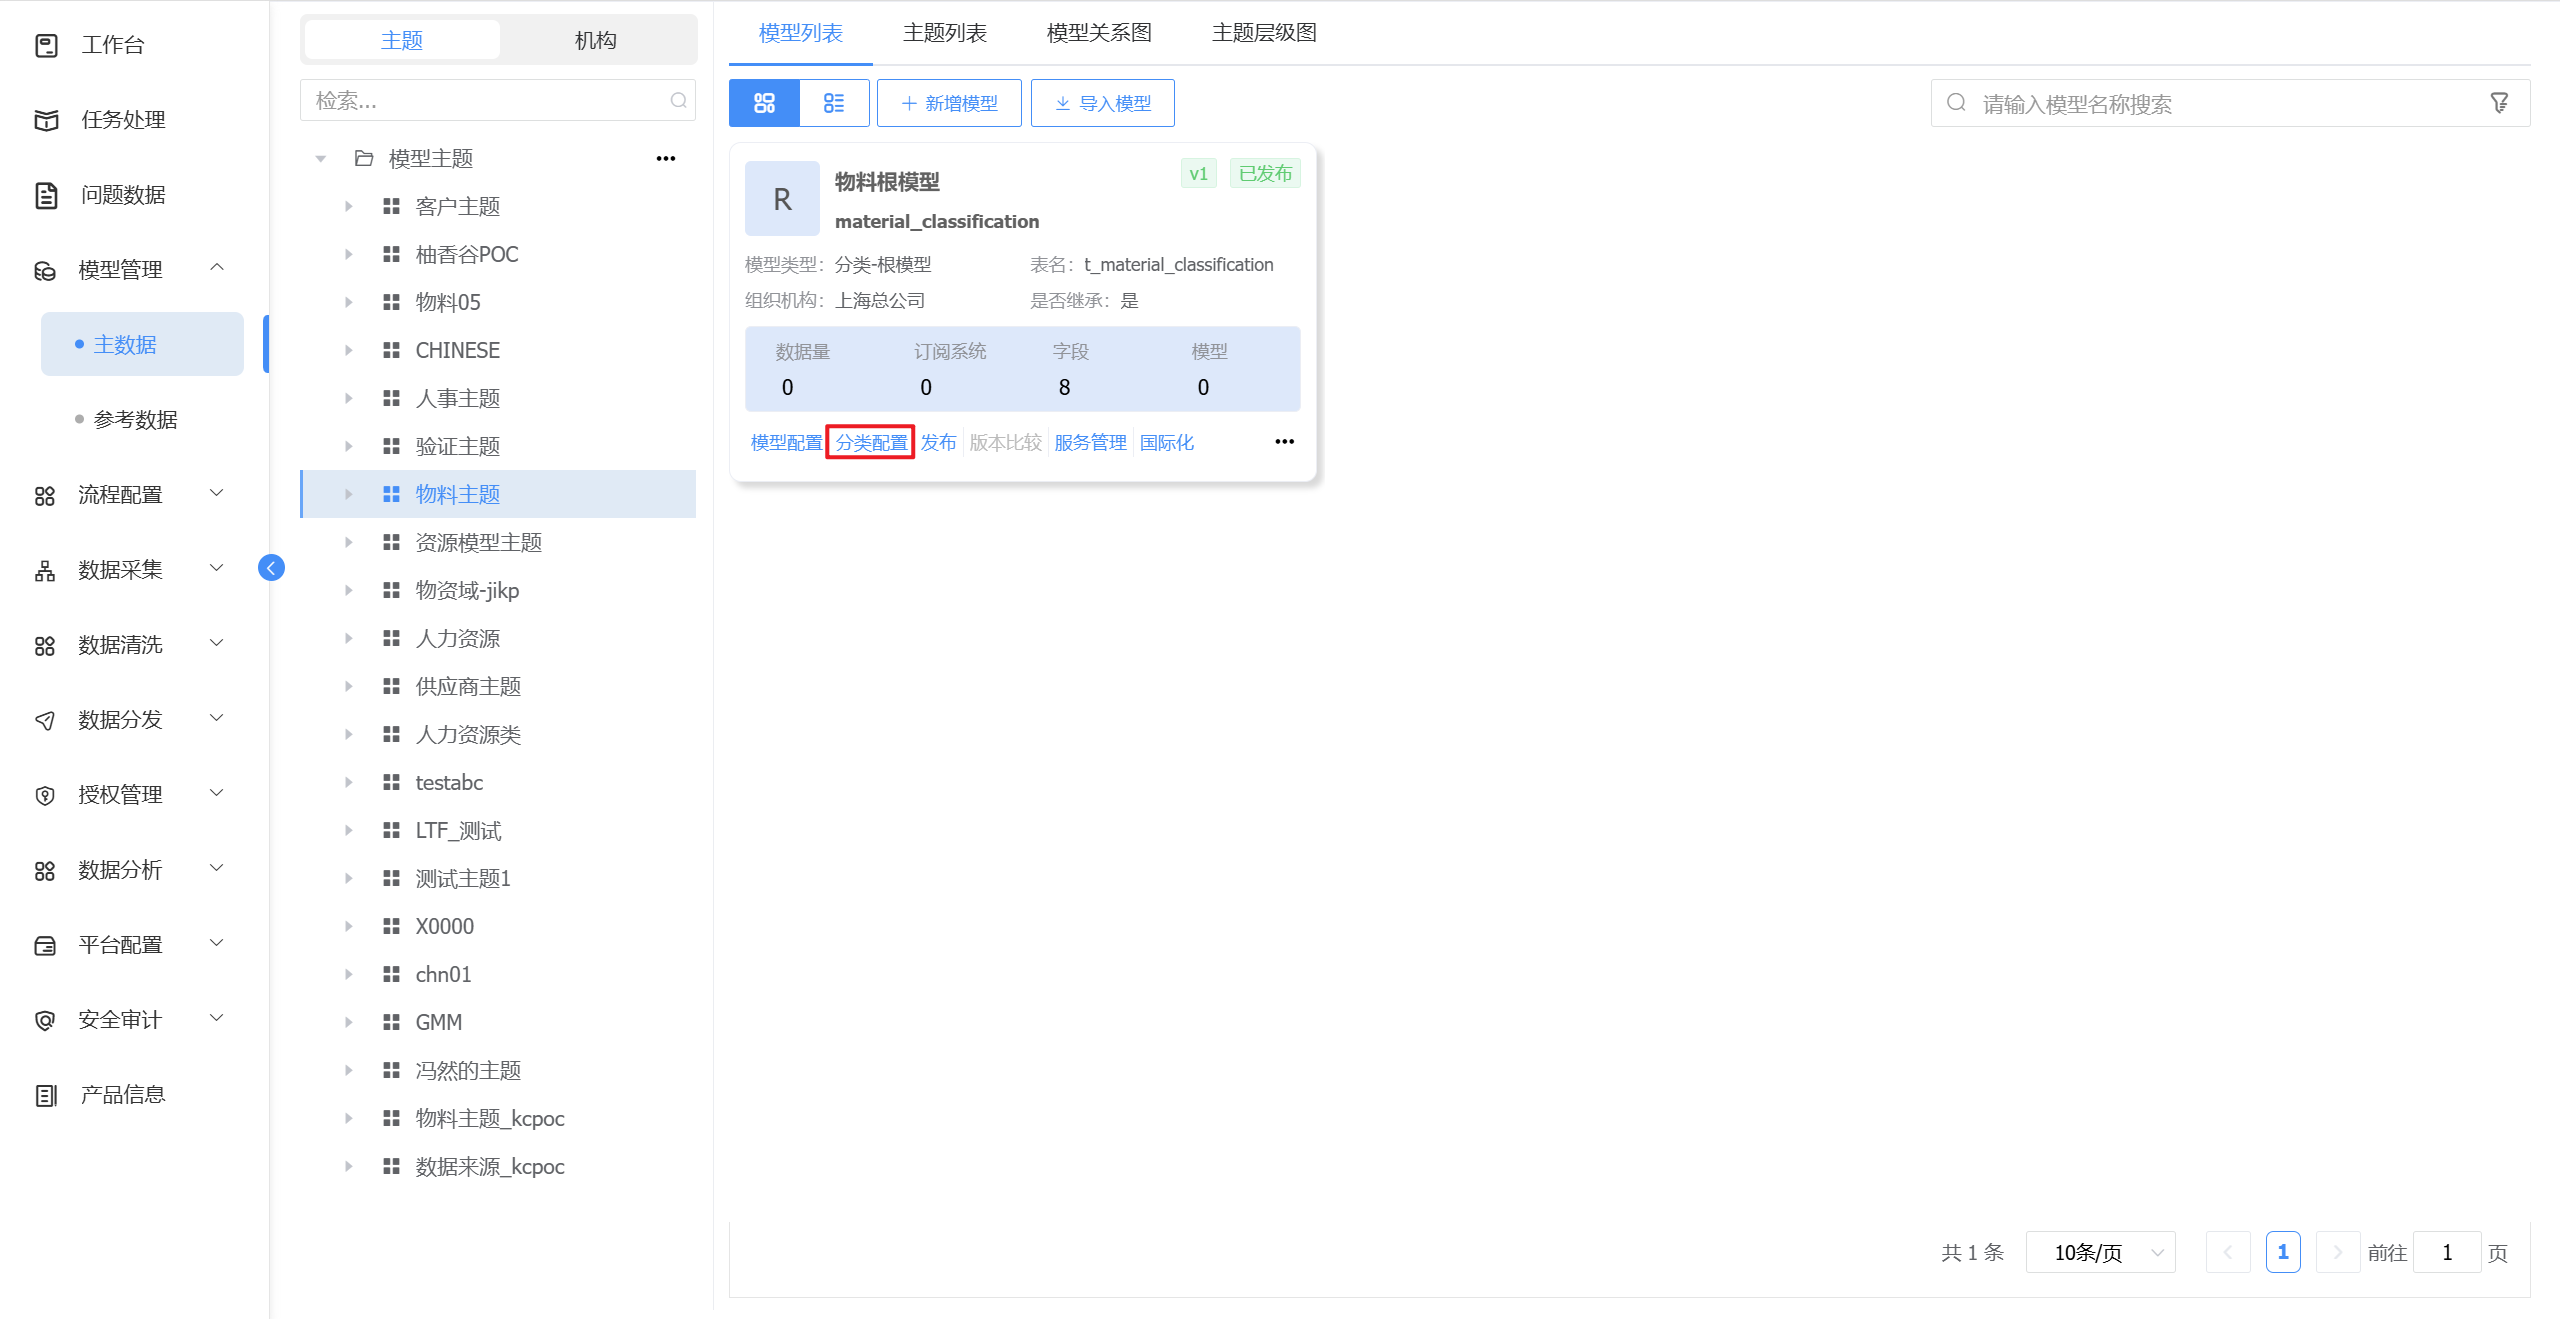Switch to the 模型关系图 tab

(1098, 33)
